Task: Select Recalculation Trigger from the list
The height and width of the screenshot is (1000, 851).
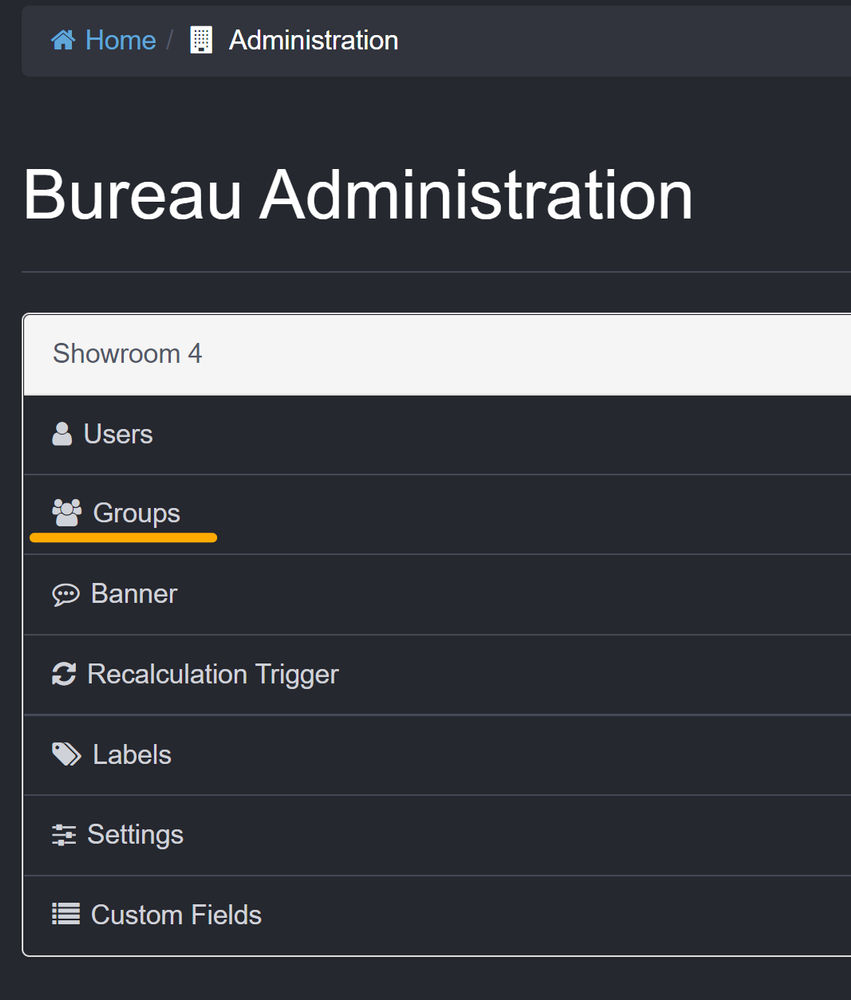Action: tap(213, 673)
